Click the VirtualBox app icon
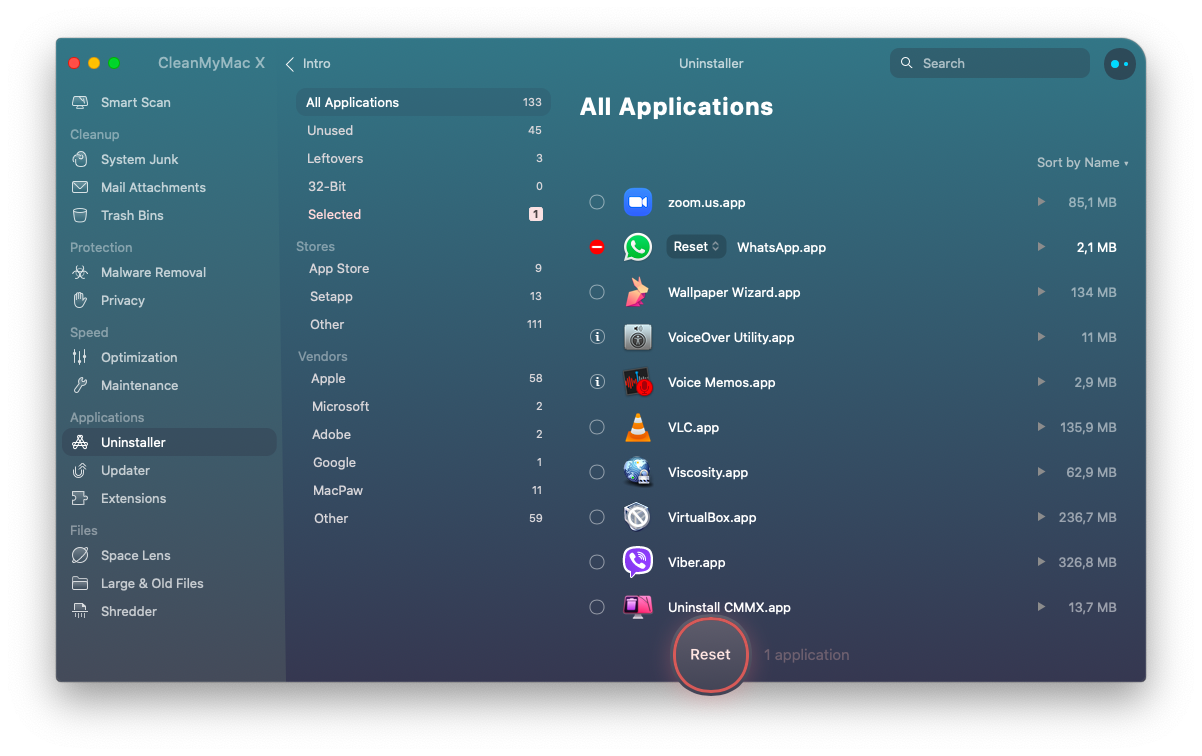 [x=638, y=517]
